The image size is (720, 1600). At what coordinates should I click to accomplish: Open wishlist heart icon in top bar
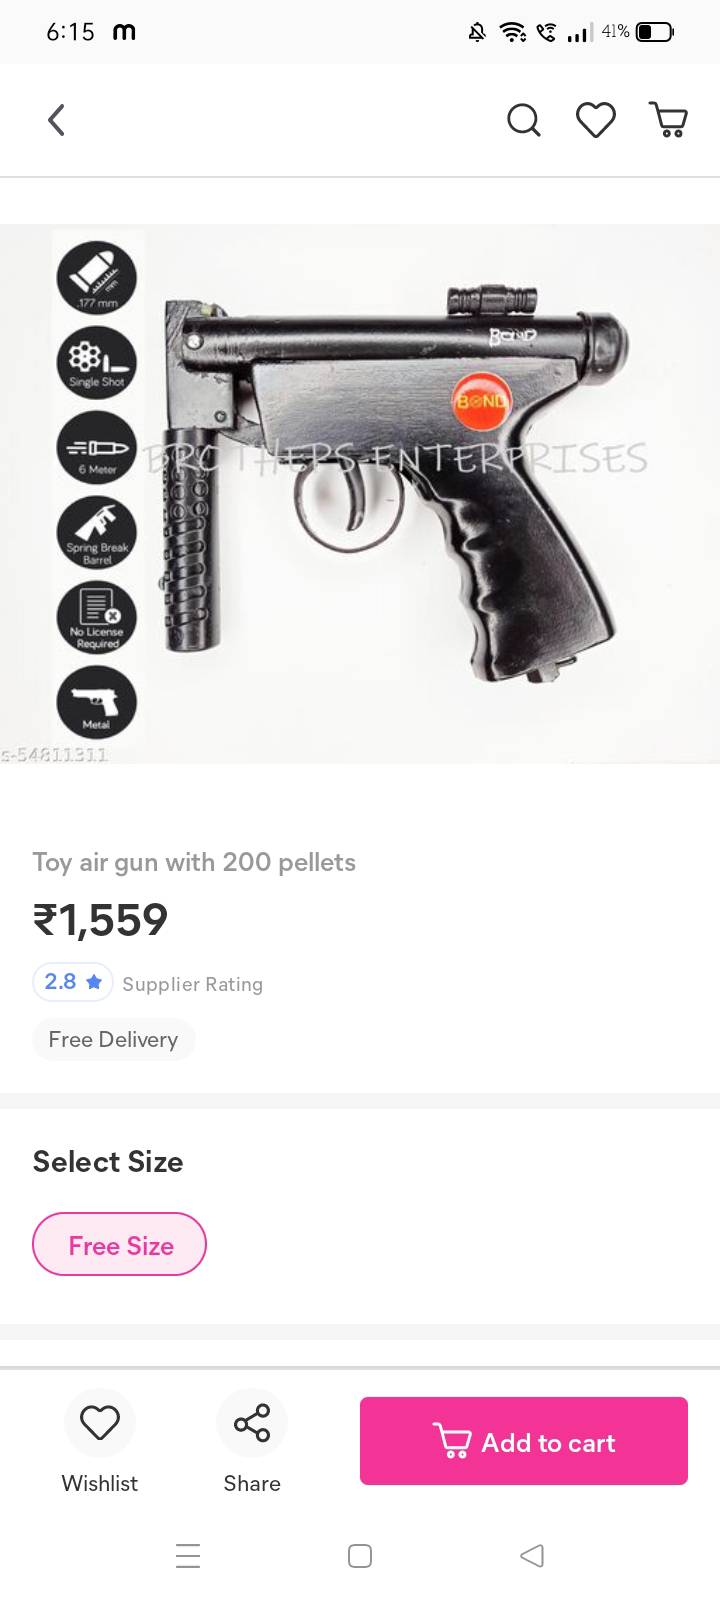coord(595,120)
